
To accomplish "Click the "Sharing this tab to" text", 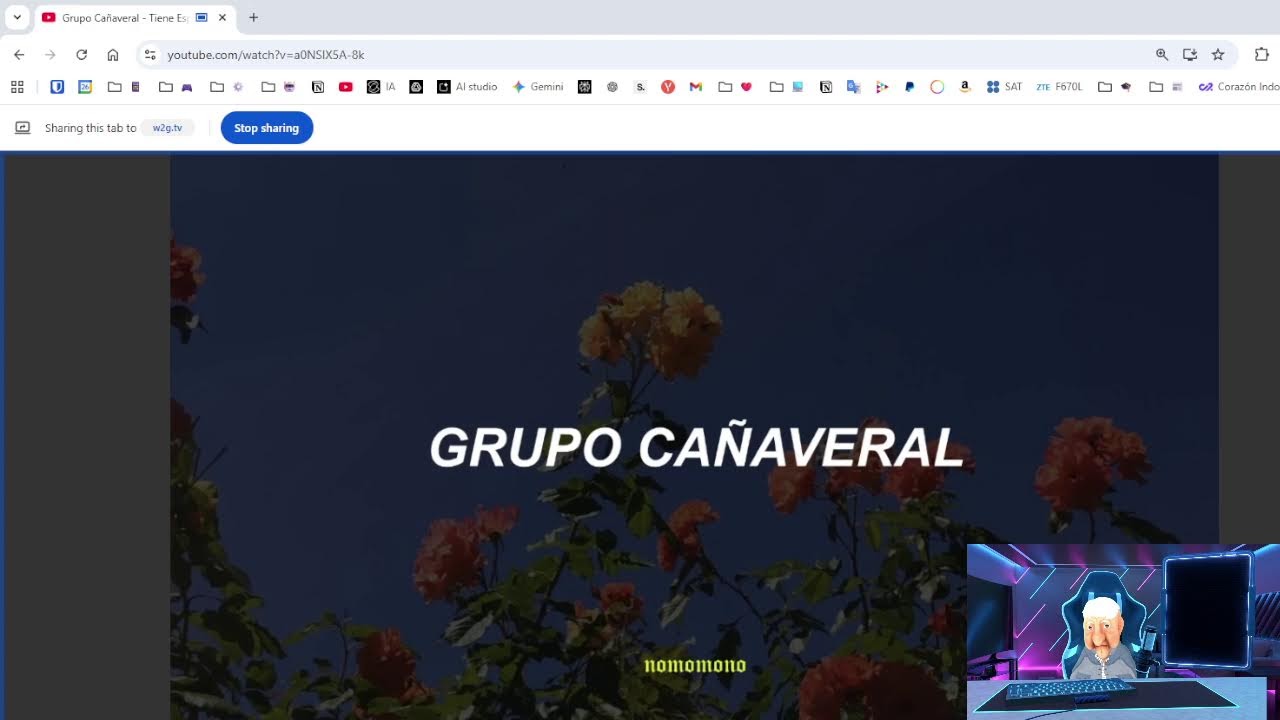I will pyautogui.click(x=90, y=128).
